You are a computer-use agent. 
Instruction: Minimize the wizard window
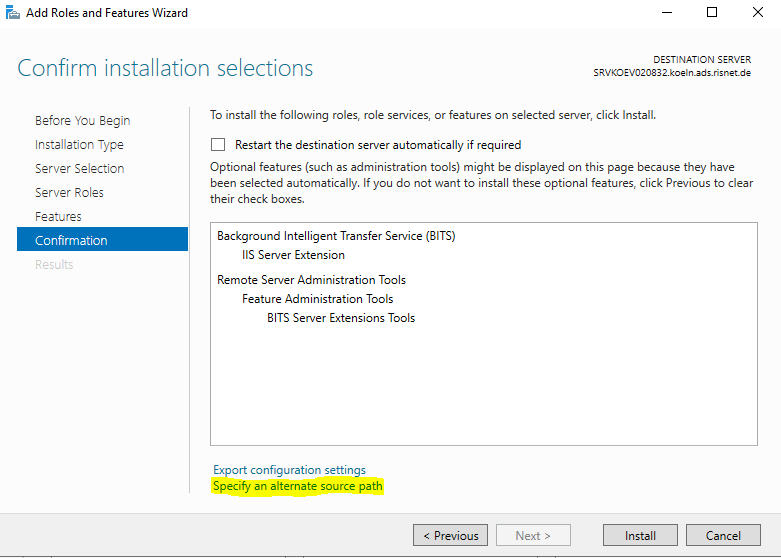pyautogui.click(x=666, y=12)
